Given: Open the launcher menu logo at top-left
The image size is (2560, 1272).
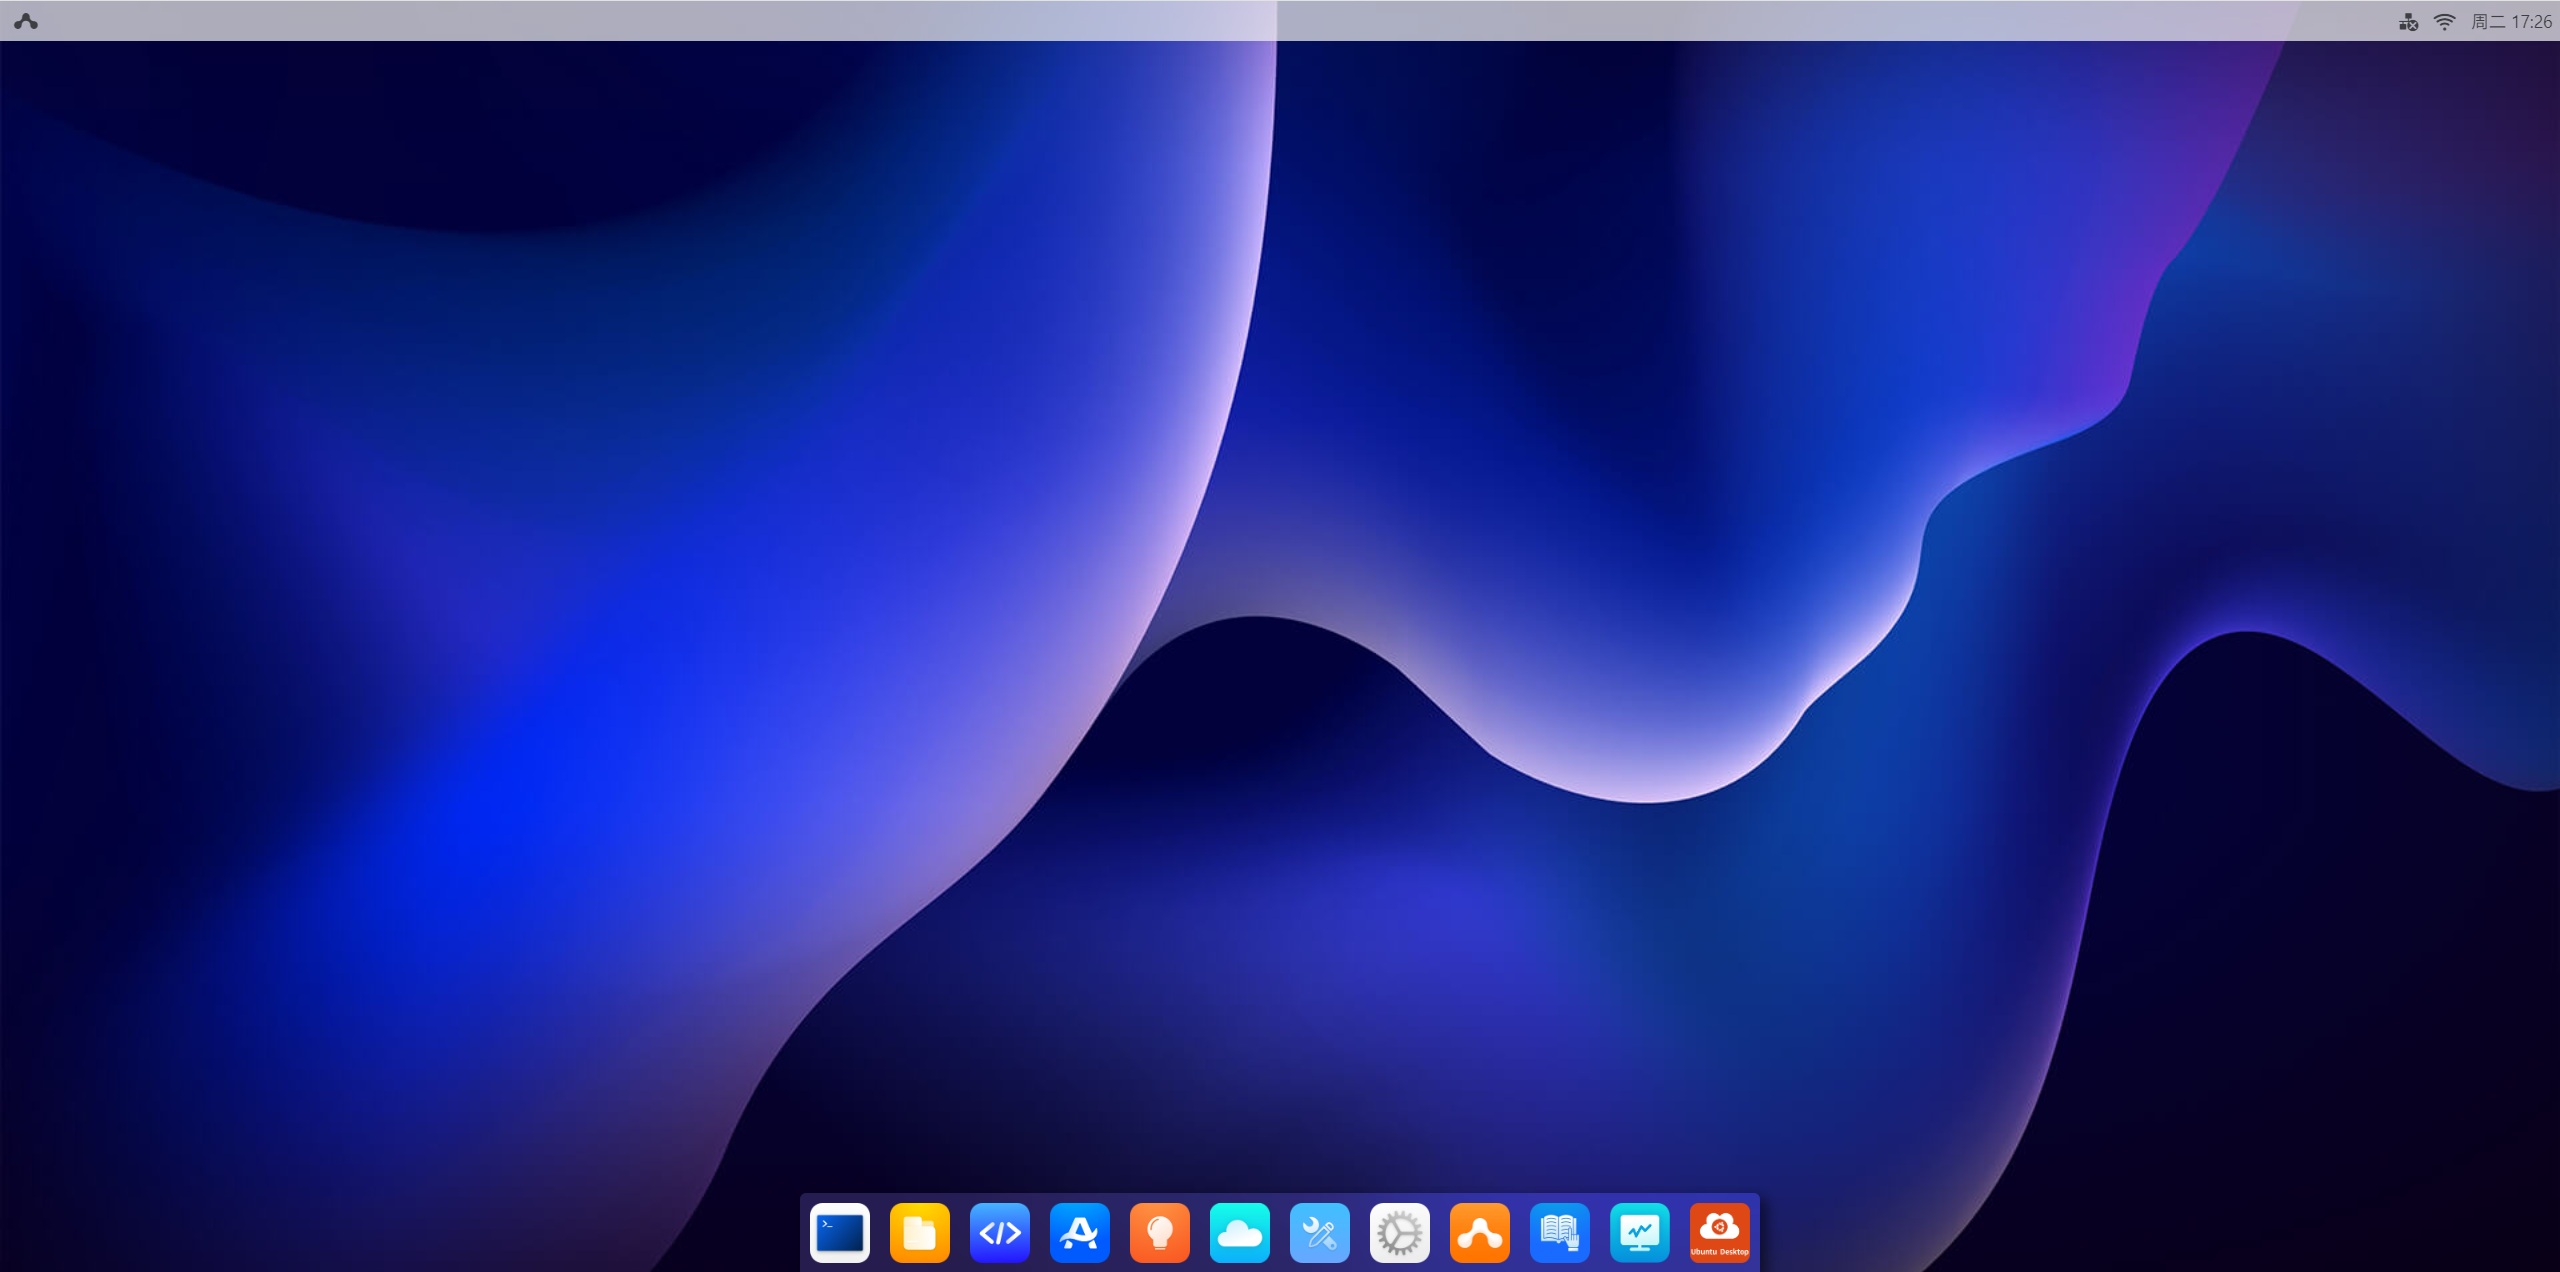Looking at the screenshot, I should point(26,21).
